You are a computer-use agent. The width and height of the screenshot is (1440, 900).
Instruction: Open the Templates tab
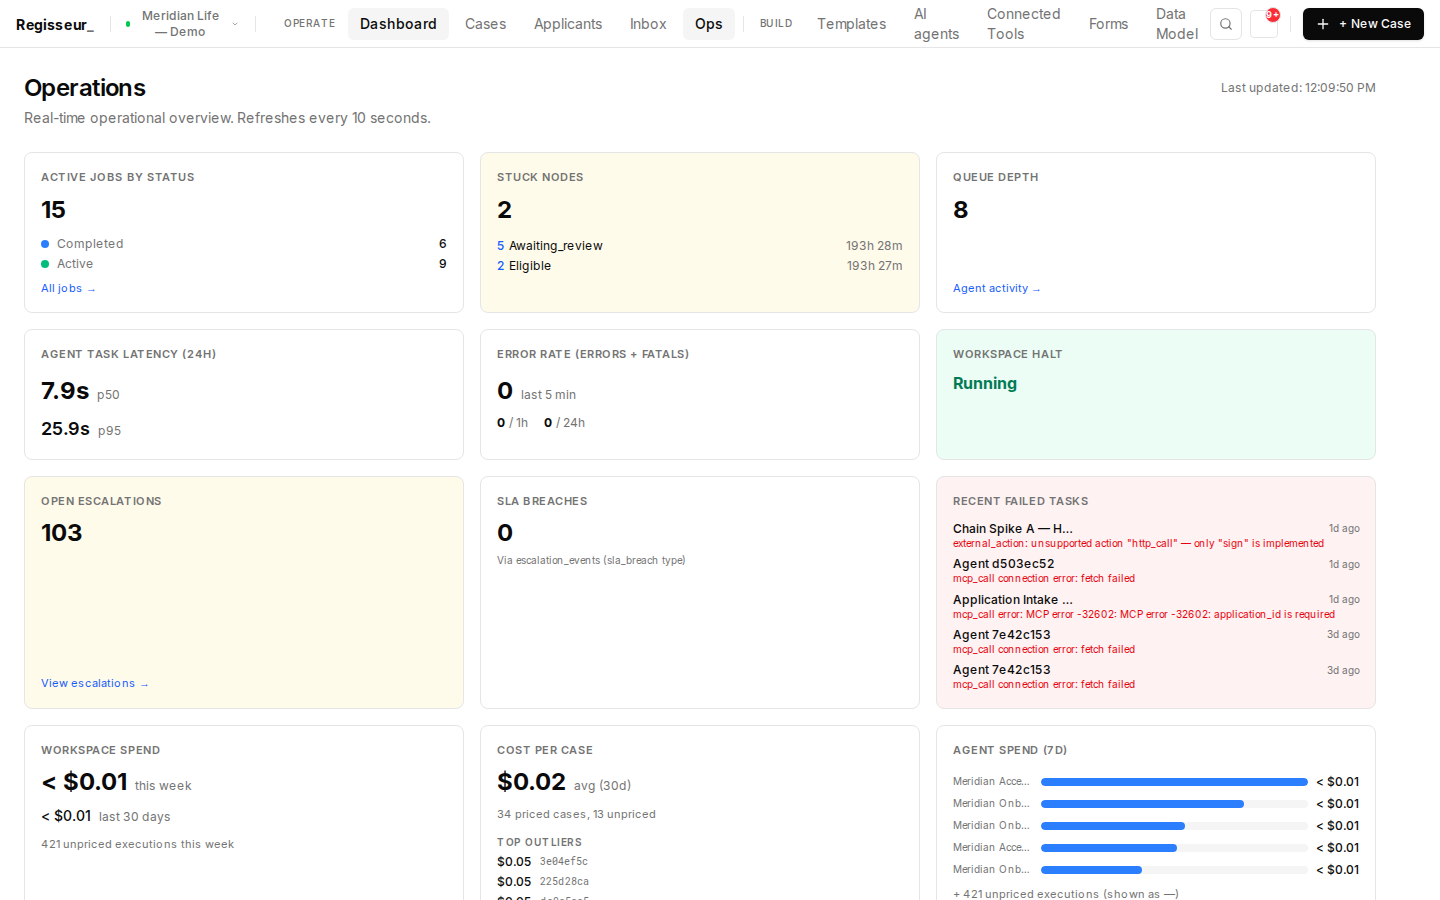[851, 24]
